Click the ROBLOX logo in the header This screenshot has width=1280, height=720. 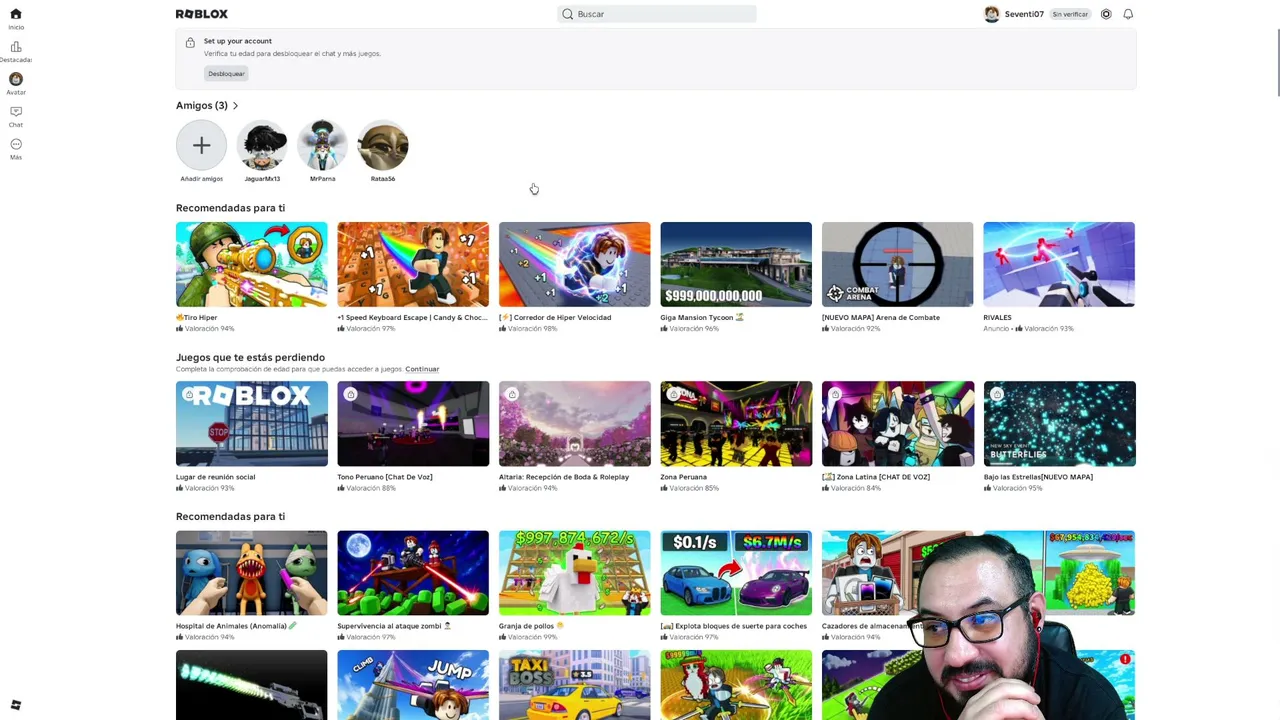coord(202,14)
